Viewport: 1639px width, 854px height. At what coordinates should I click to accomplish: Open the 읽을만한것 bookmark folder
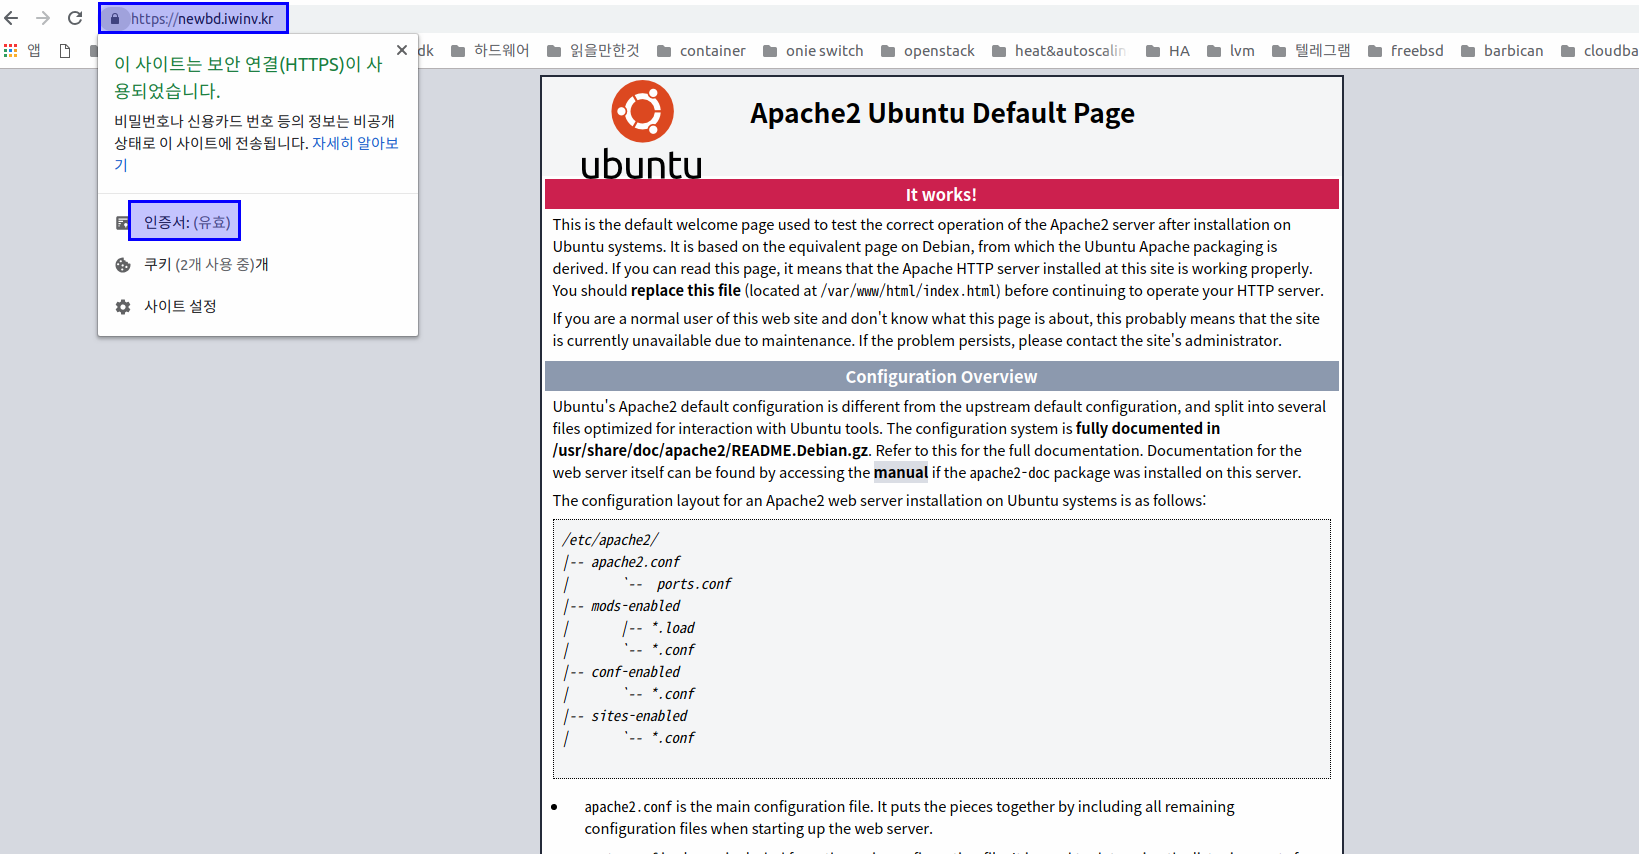click(x=593, y=50)
